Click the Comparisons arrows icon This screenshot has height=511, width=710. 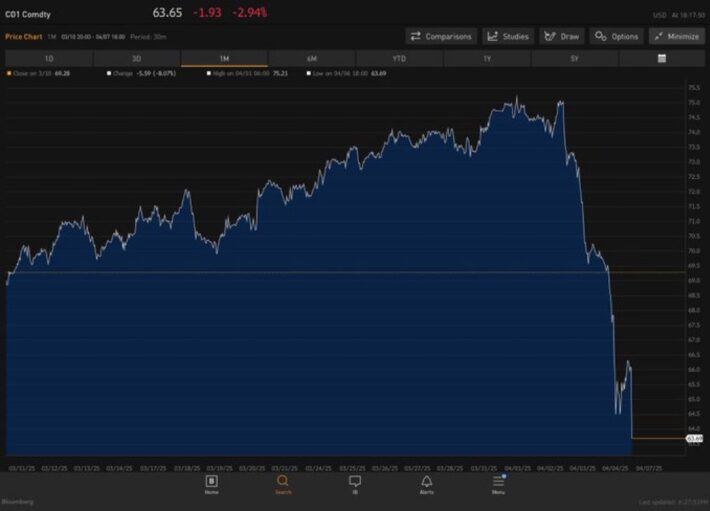click(x=415, y=37)
